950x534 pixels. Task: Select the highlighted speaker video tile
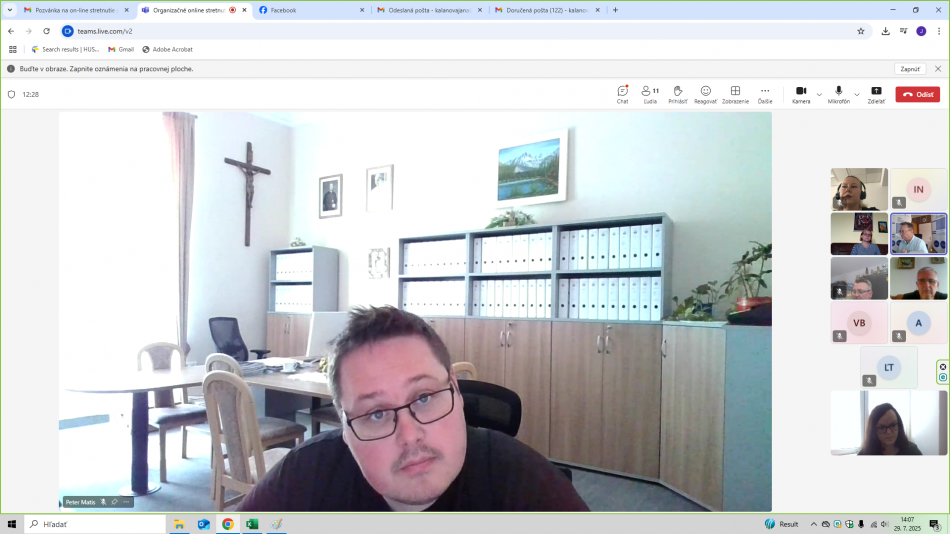pyautogui.click(x=918, y=234)
